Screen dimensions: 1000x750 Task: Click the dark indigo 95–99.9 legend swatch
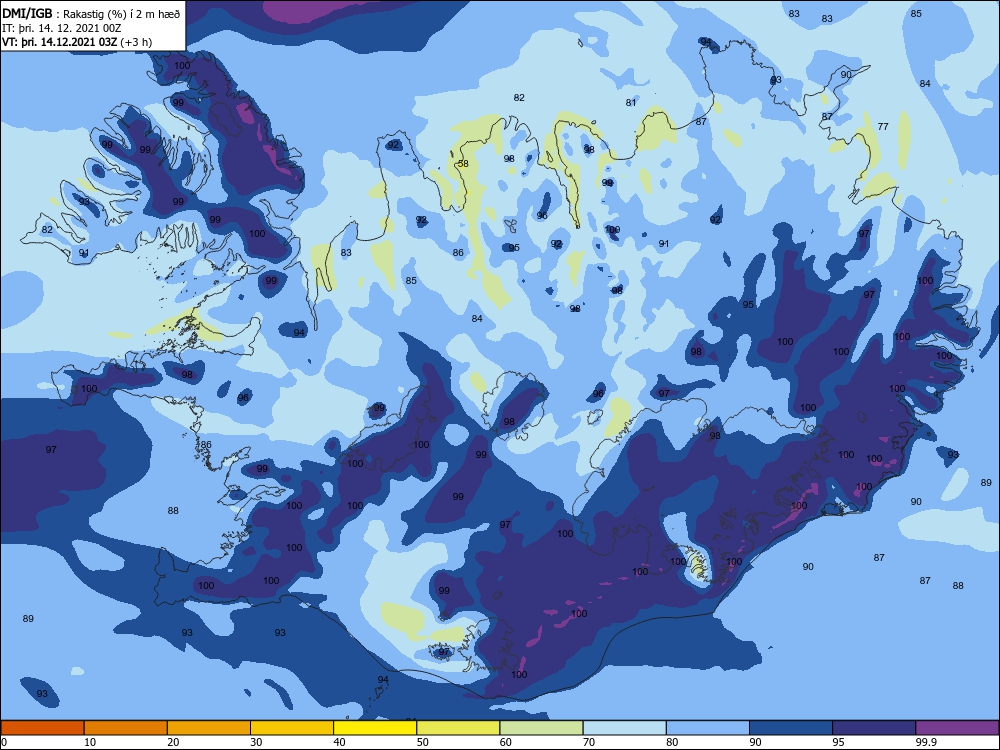point(874,728)
